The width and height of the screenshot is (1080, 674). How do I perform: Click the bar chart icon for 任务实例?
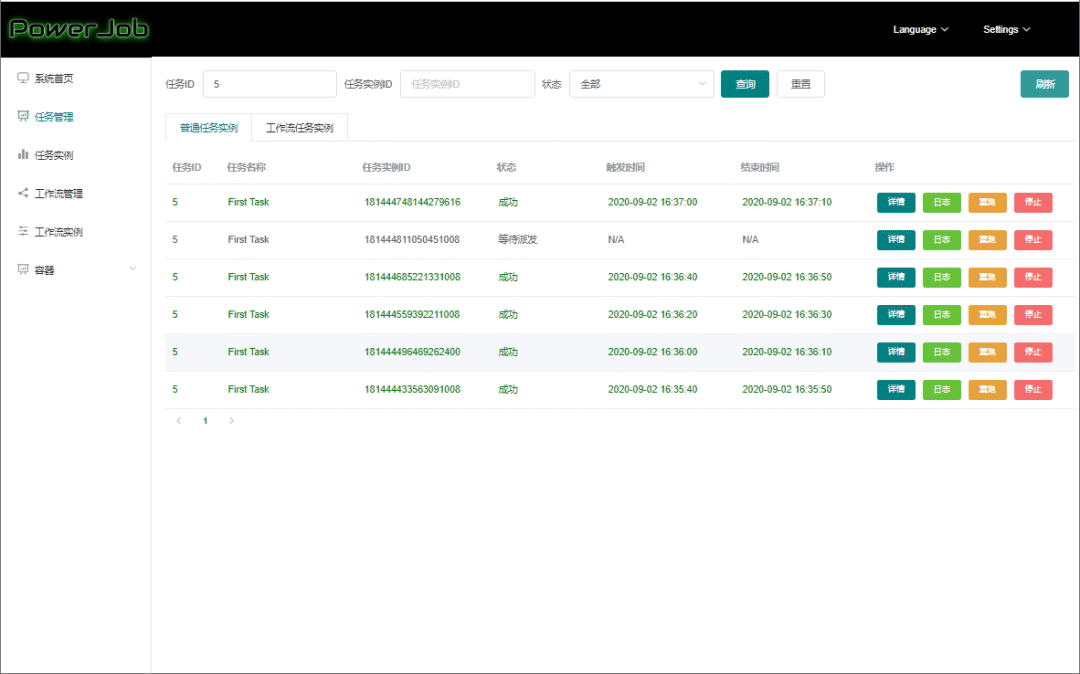click(23, 154)
